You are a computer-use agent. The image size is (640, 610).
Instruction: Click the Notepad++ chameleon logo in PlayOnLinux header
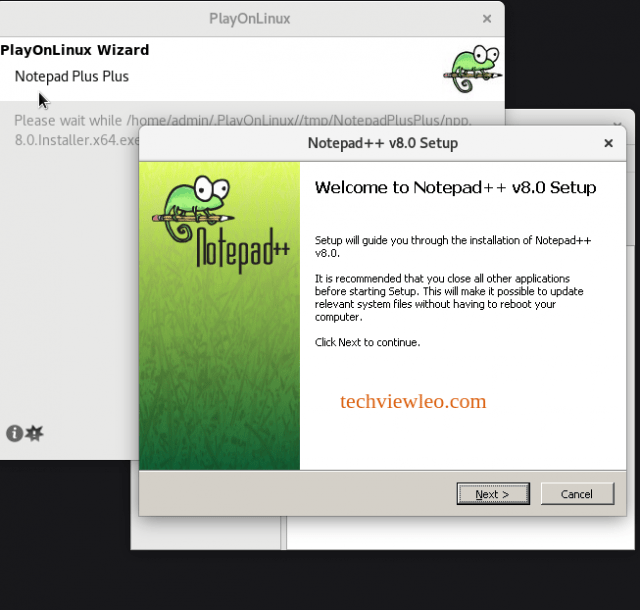(x=473, y=69)
